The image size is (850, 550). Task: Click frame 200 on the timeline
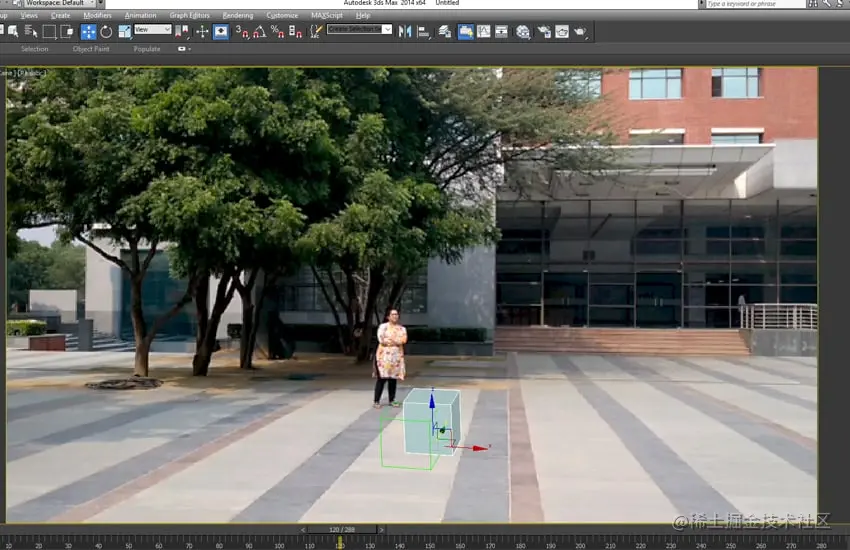tap(580, 545)
